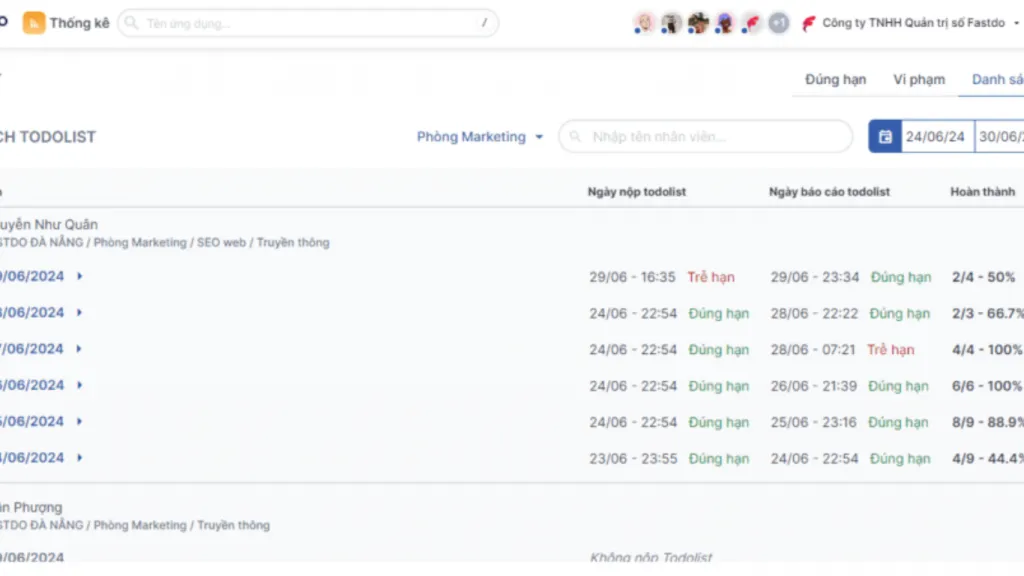Expand the row with 29/06 - 16:35 submission
1024x576 pixels.
[80, 276]
